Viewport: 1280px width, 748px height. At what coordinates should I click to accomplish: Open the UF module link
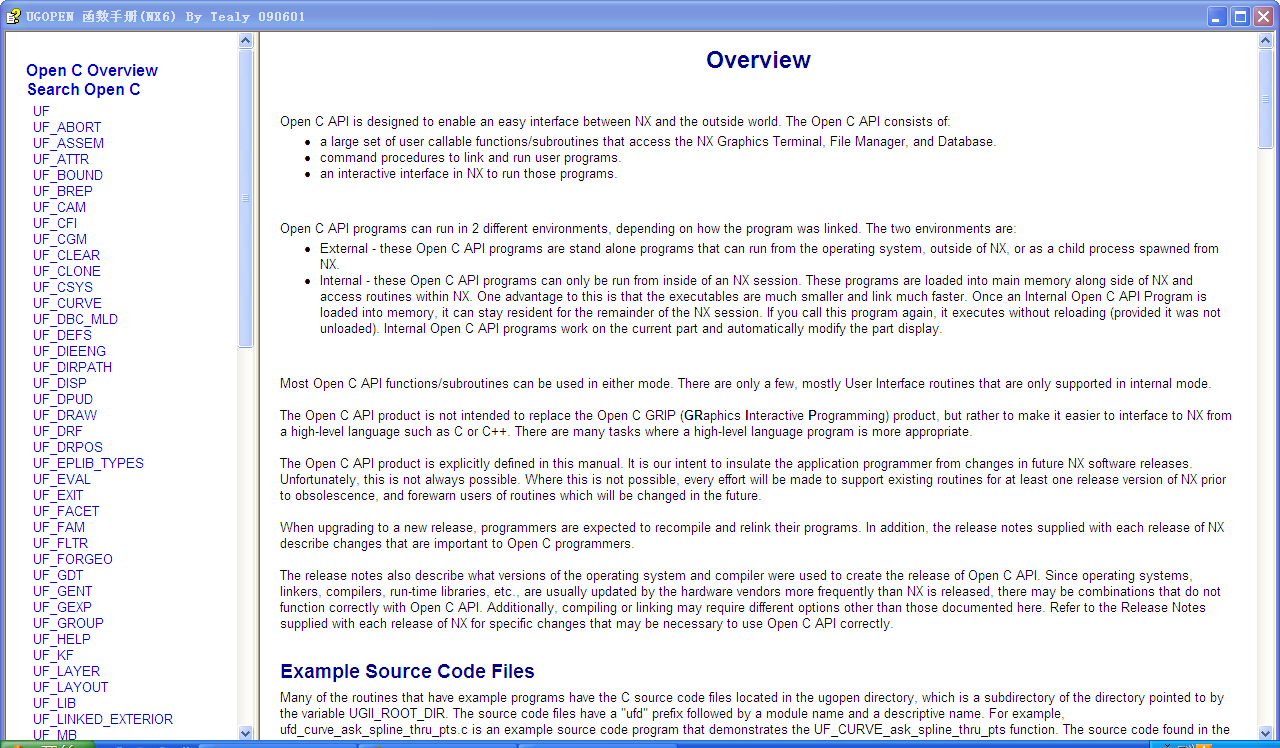point(41,111)
